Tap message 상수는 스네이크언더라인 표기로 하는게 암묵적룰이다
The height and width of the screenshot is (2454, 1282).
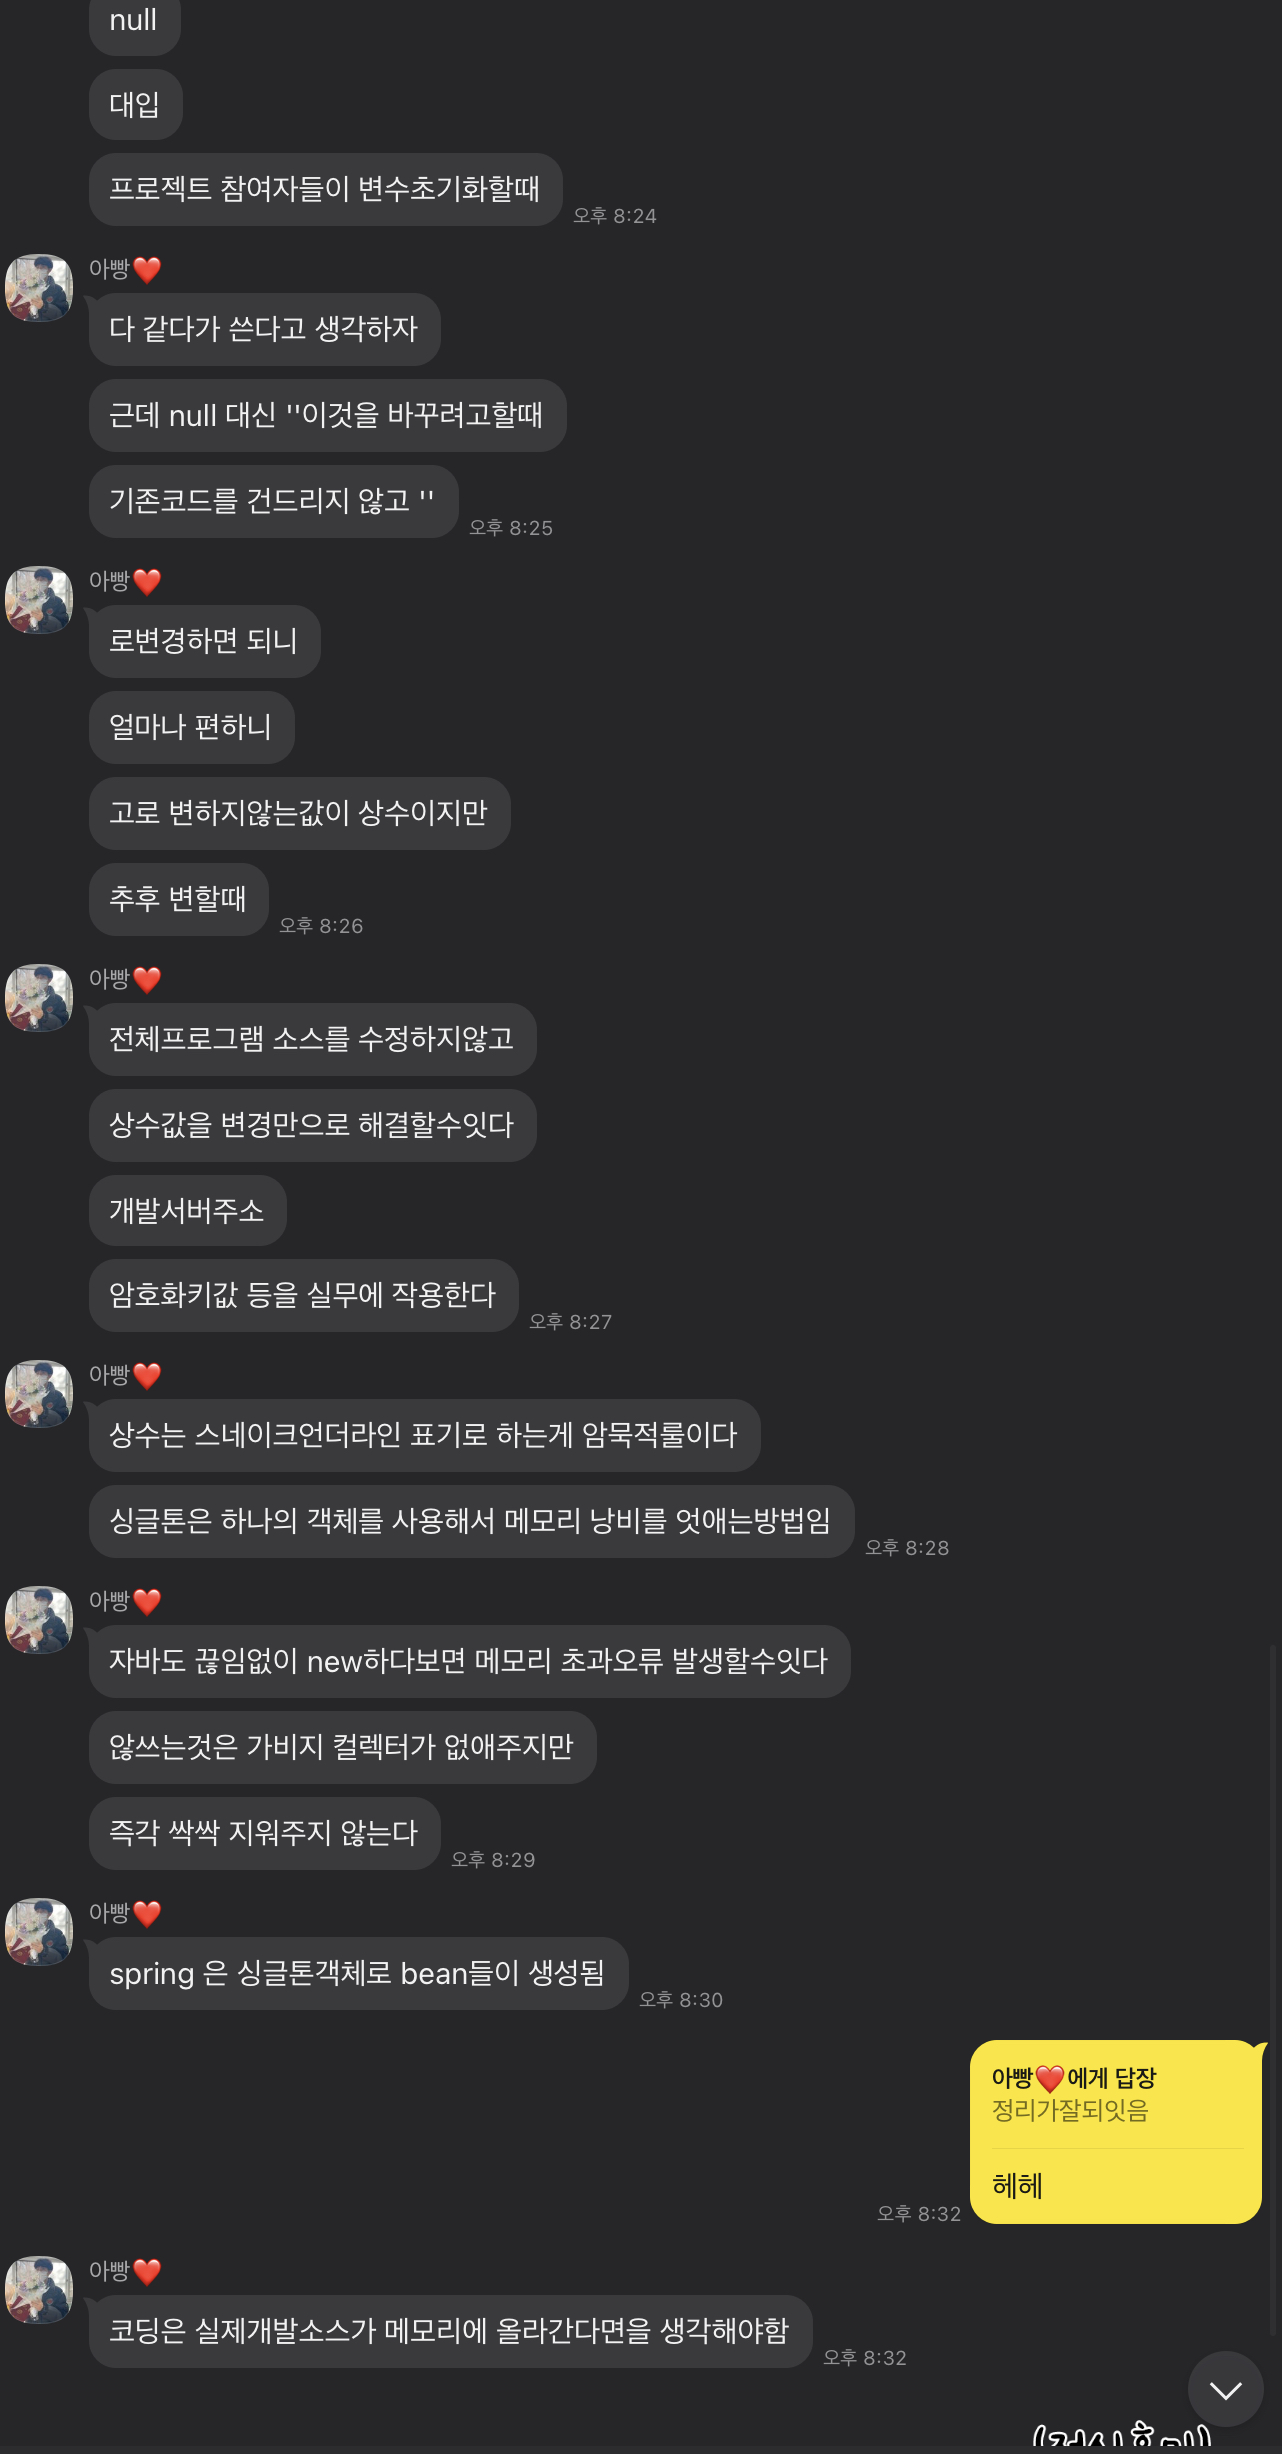coord(425,1435)
